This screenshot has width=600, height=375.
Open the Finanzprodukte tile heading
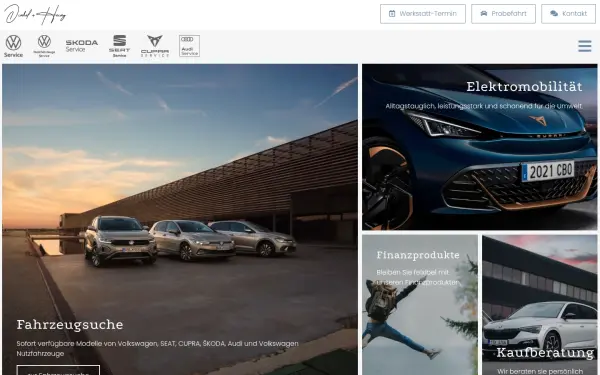(418, 255)
